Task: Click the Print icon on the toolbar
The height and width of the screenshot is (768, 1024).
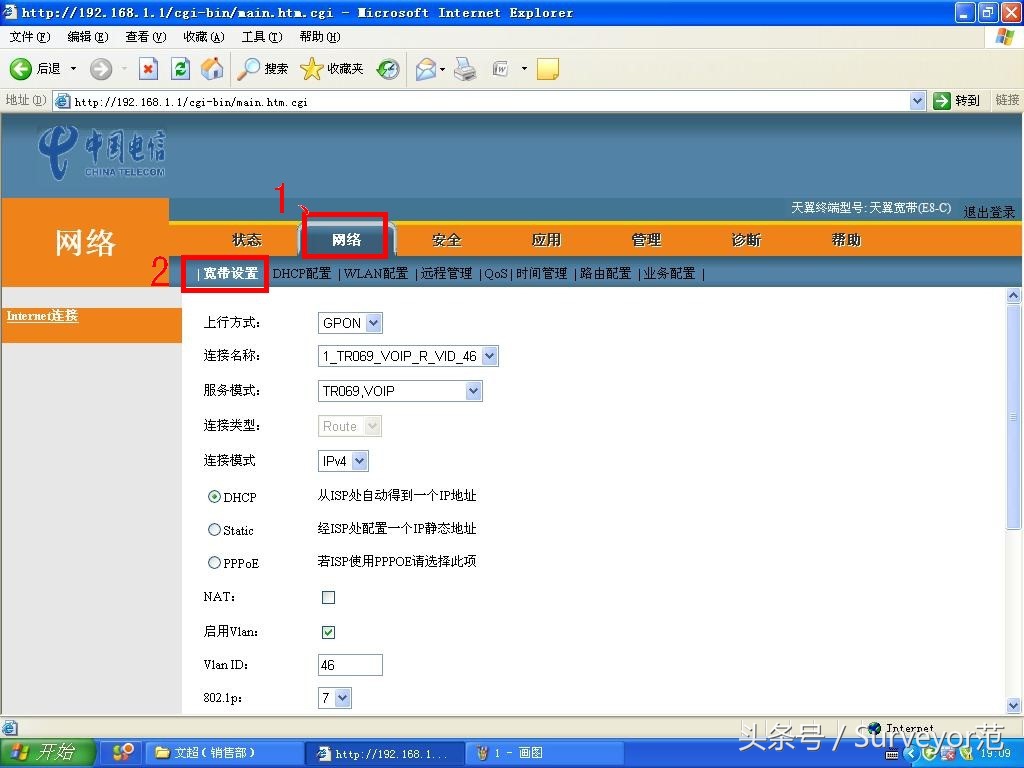Action: click(x=464, y=69)
